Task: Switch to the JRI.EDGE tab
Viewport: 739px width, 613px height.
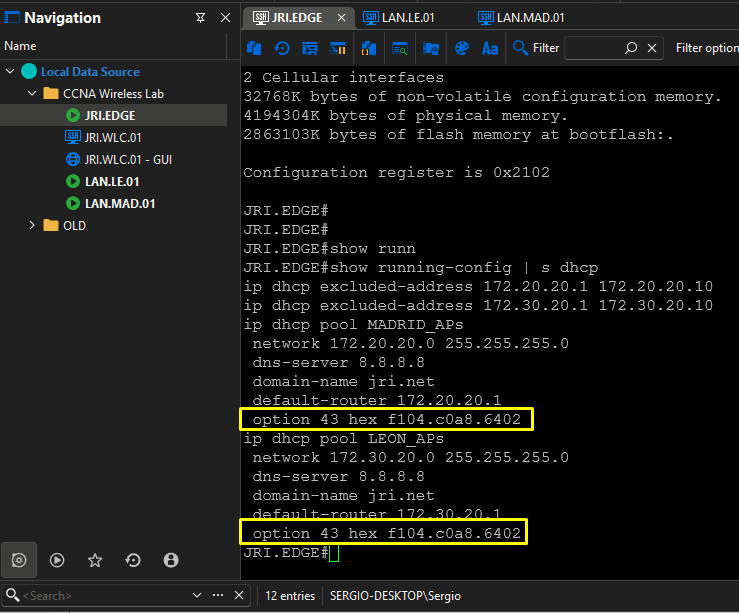Action: (x=297, y=18)
